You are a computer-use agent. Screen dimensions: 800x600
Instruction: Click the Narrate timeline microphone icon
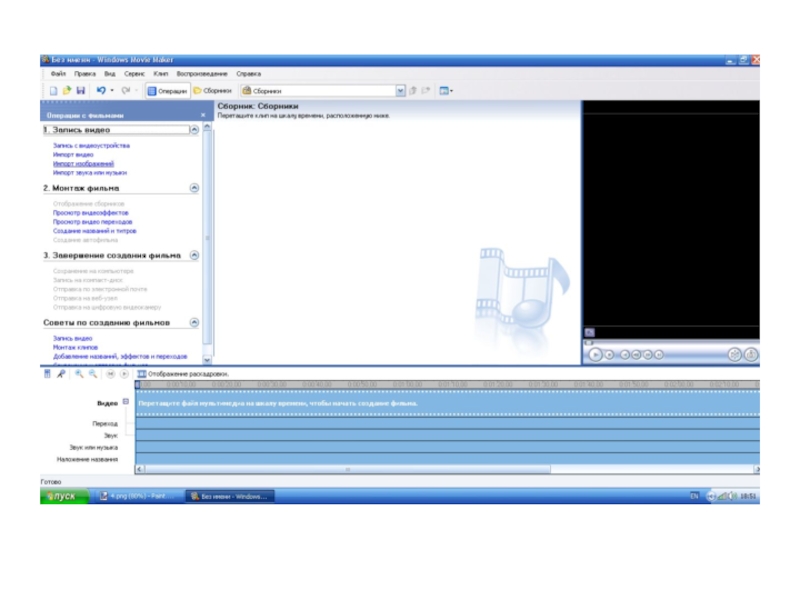click(x=61, y=373)
